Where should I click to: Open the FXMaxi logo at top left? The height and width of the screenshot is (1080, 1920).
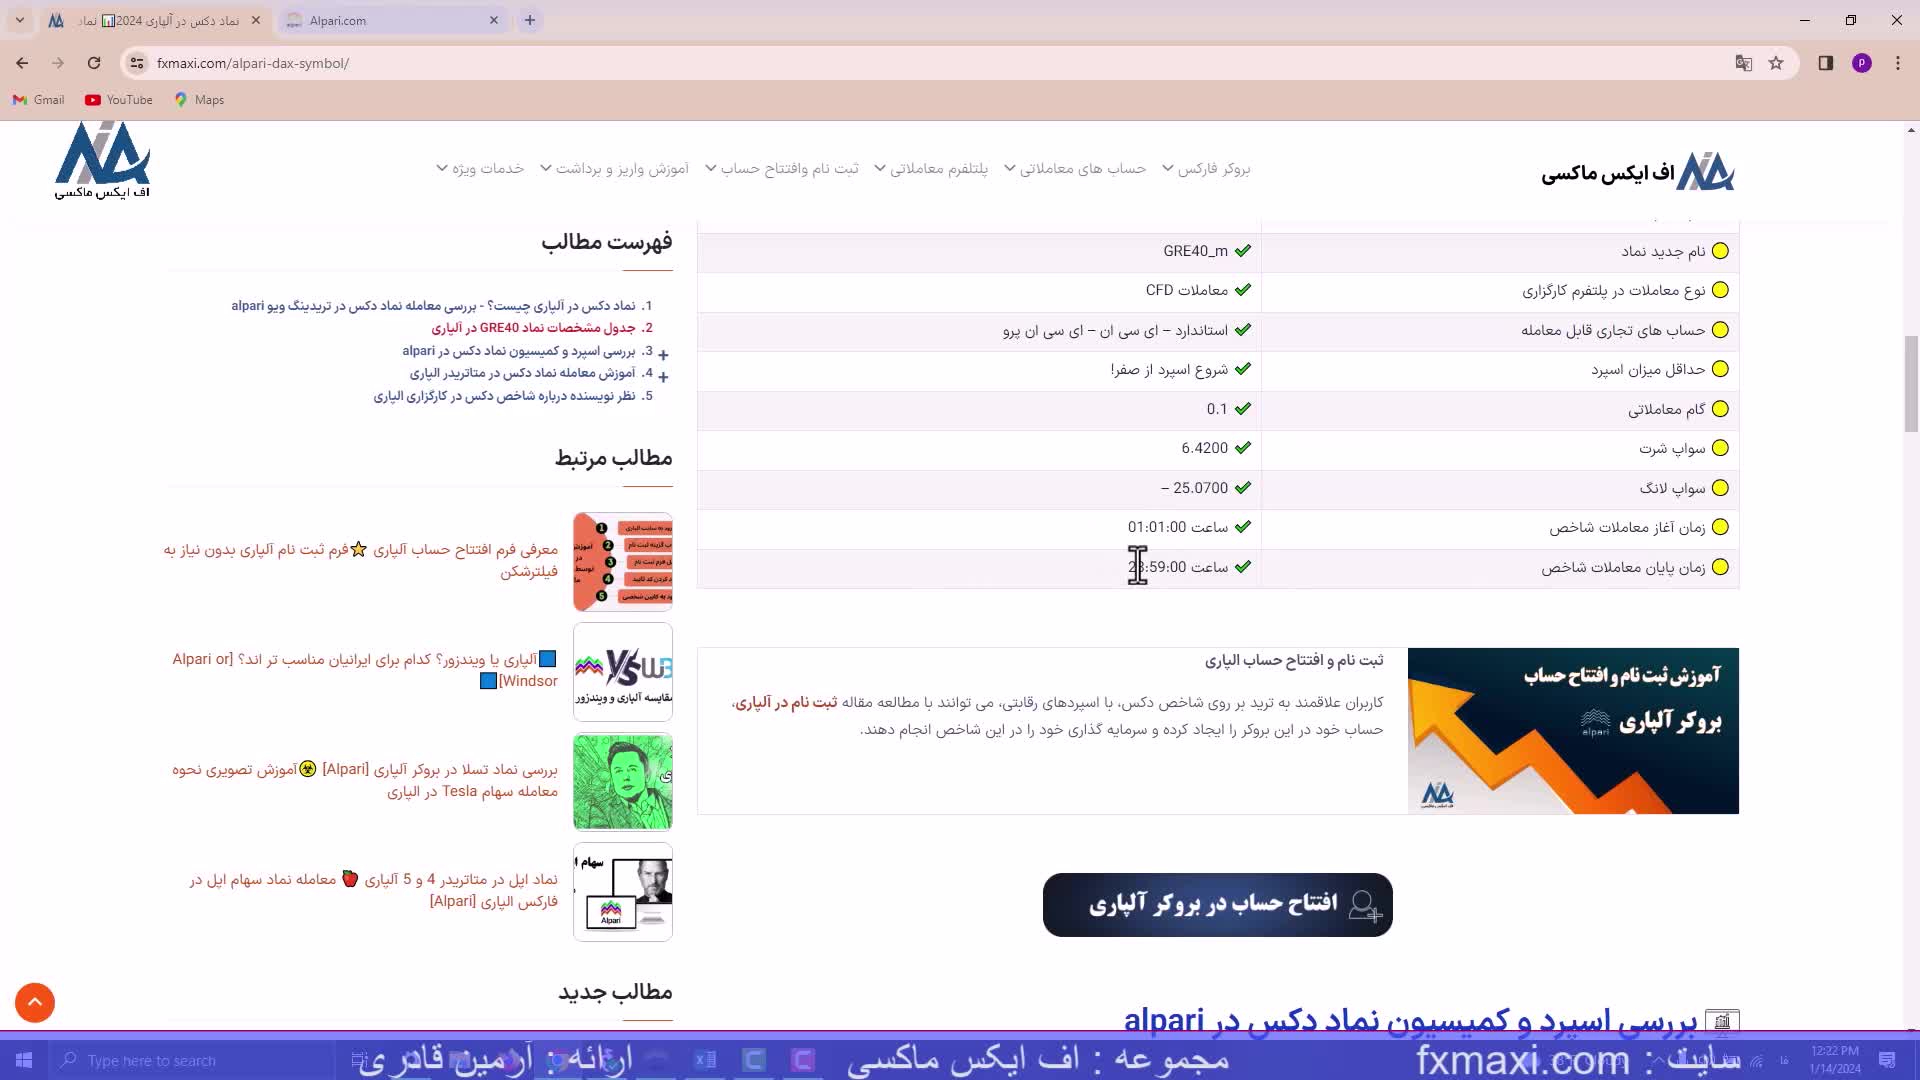(x=102, y=160)
